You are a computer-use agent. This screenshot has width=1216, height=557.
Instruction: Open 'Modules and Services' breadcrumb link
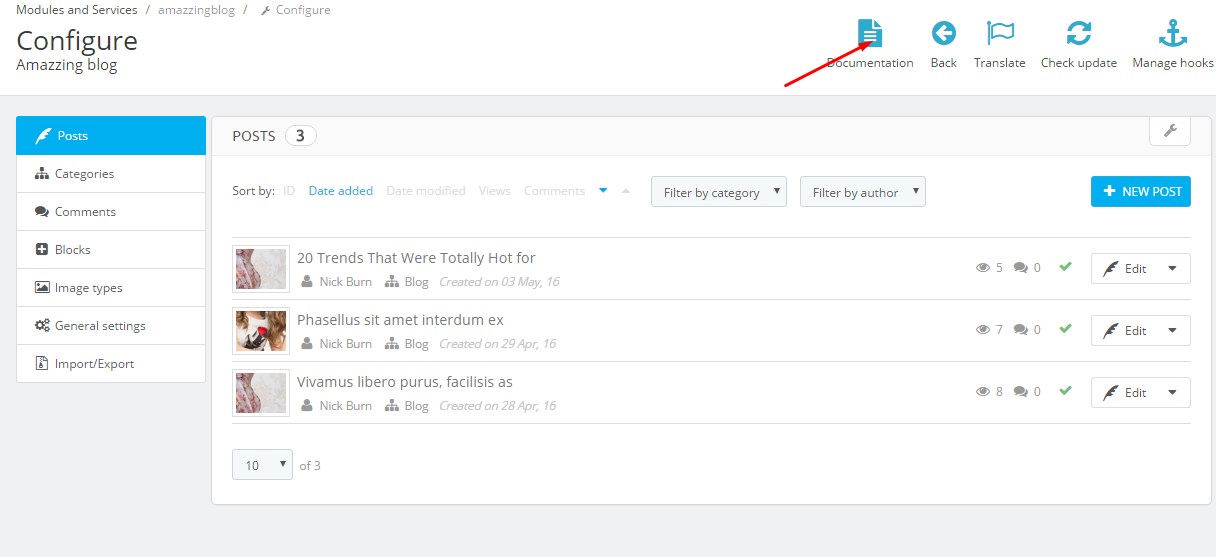tap(77, 10)
